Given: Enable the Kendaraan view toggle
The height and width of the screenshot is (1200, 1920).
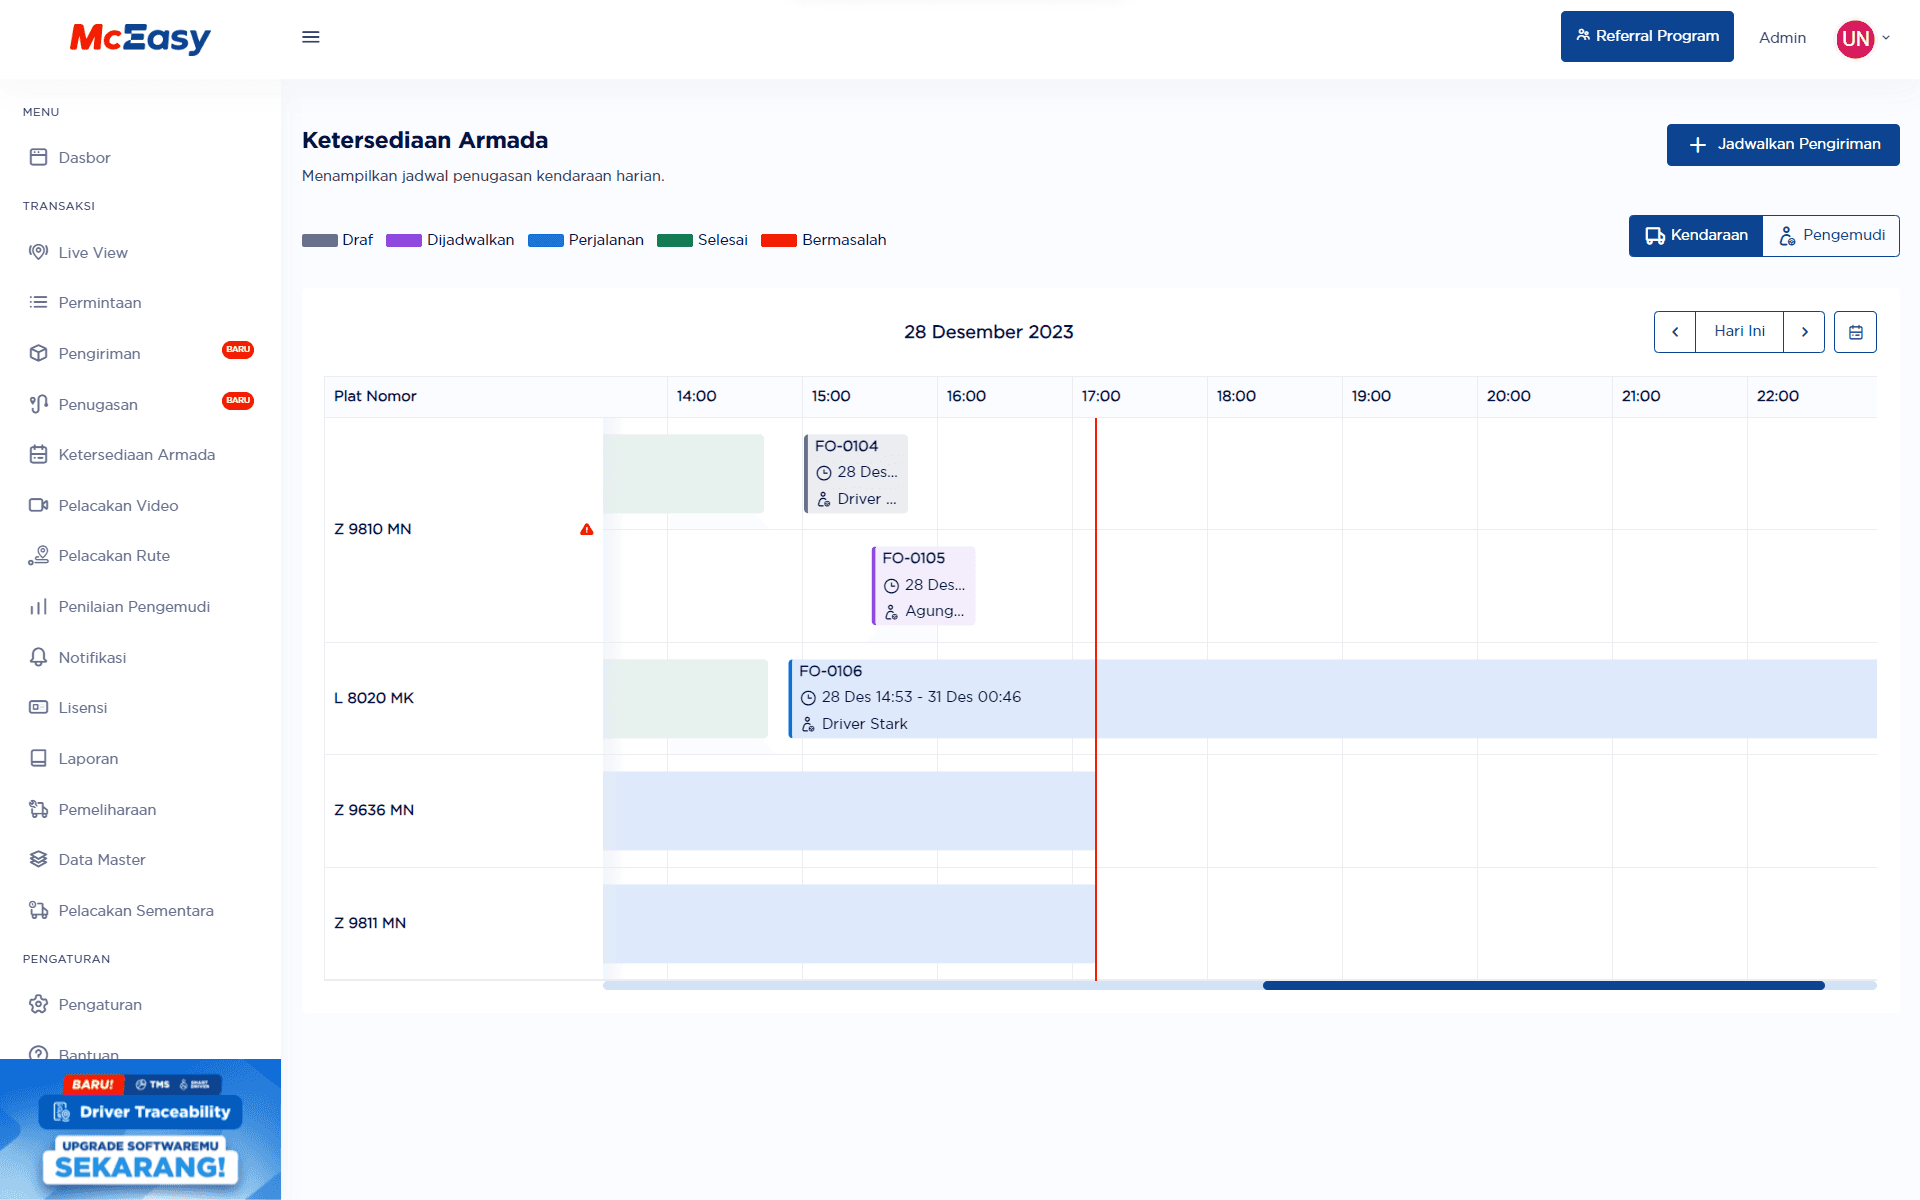Looking at the screenshot, I should 1695,235.
